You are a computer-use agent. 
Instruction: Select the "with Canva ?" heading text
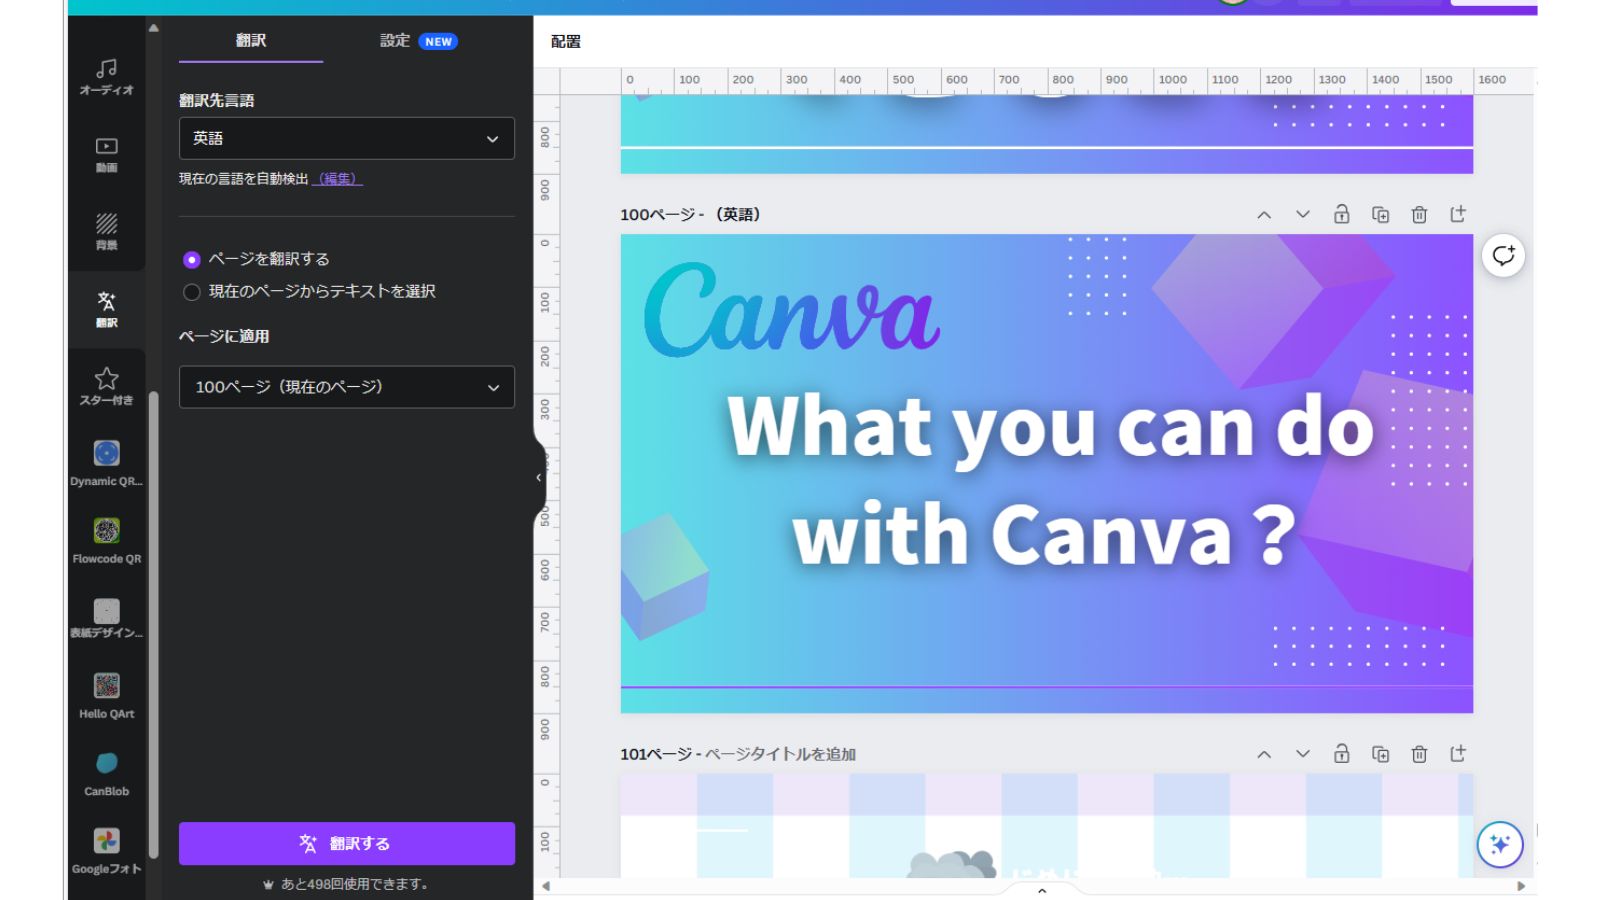pyautogui.click(x=1044, y=534)
